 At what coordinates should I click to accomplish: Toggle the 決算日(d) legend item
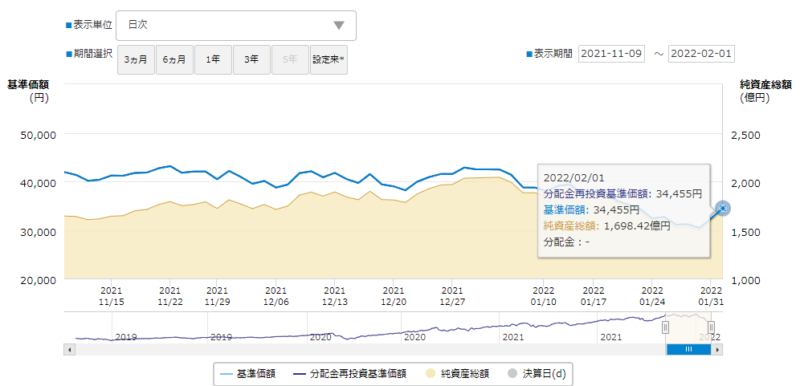click(x=538, y=374)
